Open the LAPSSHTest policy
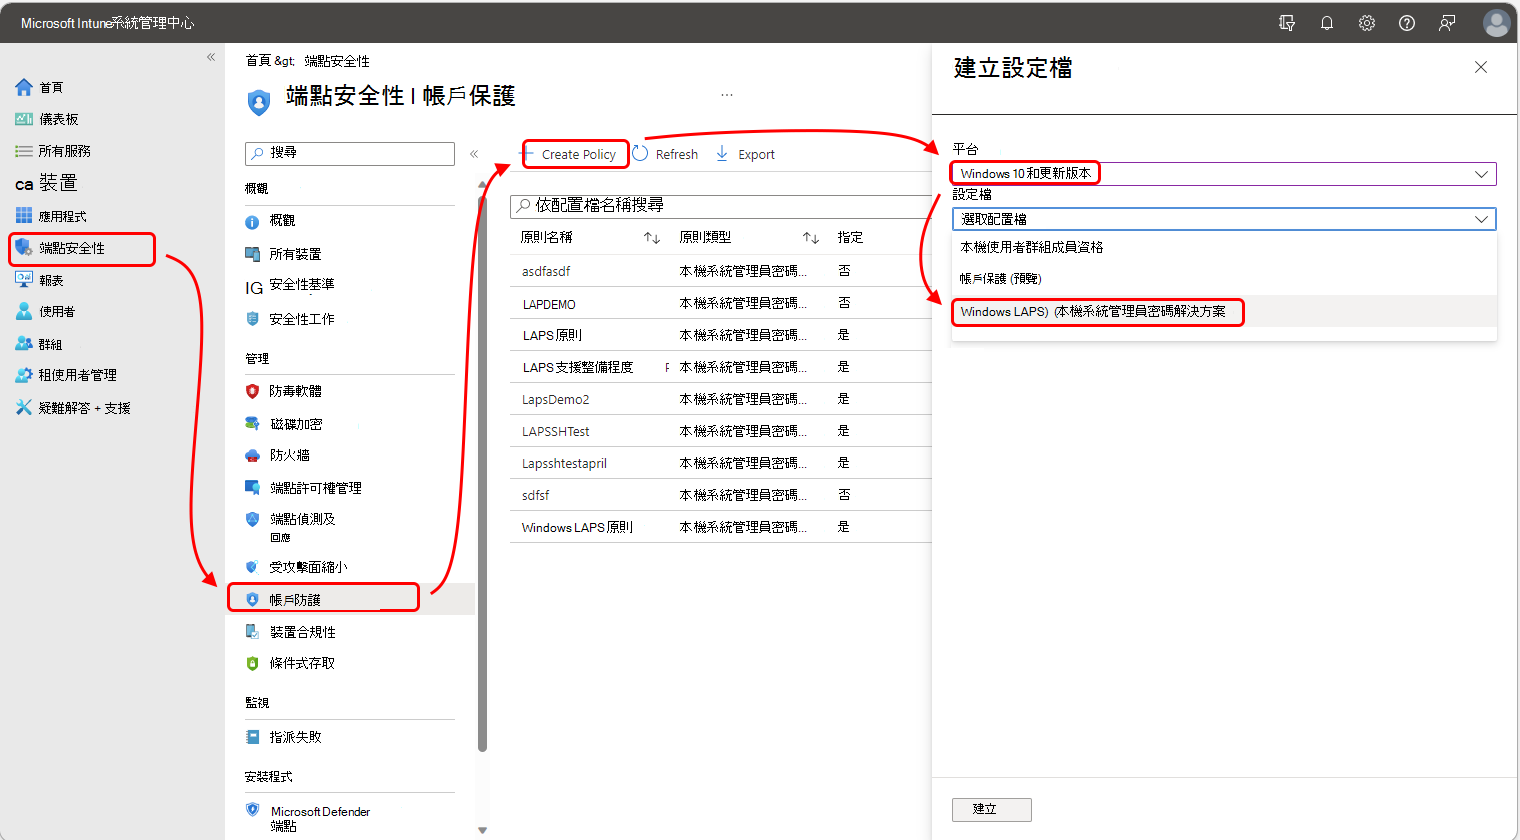This screenshot has width=1520, height=840. [x=556, y=431]
